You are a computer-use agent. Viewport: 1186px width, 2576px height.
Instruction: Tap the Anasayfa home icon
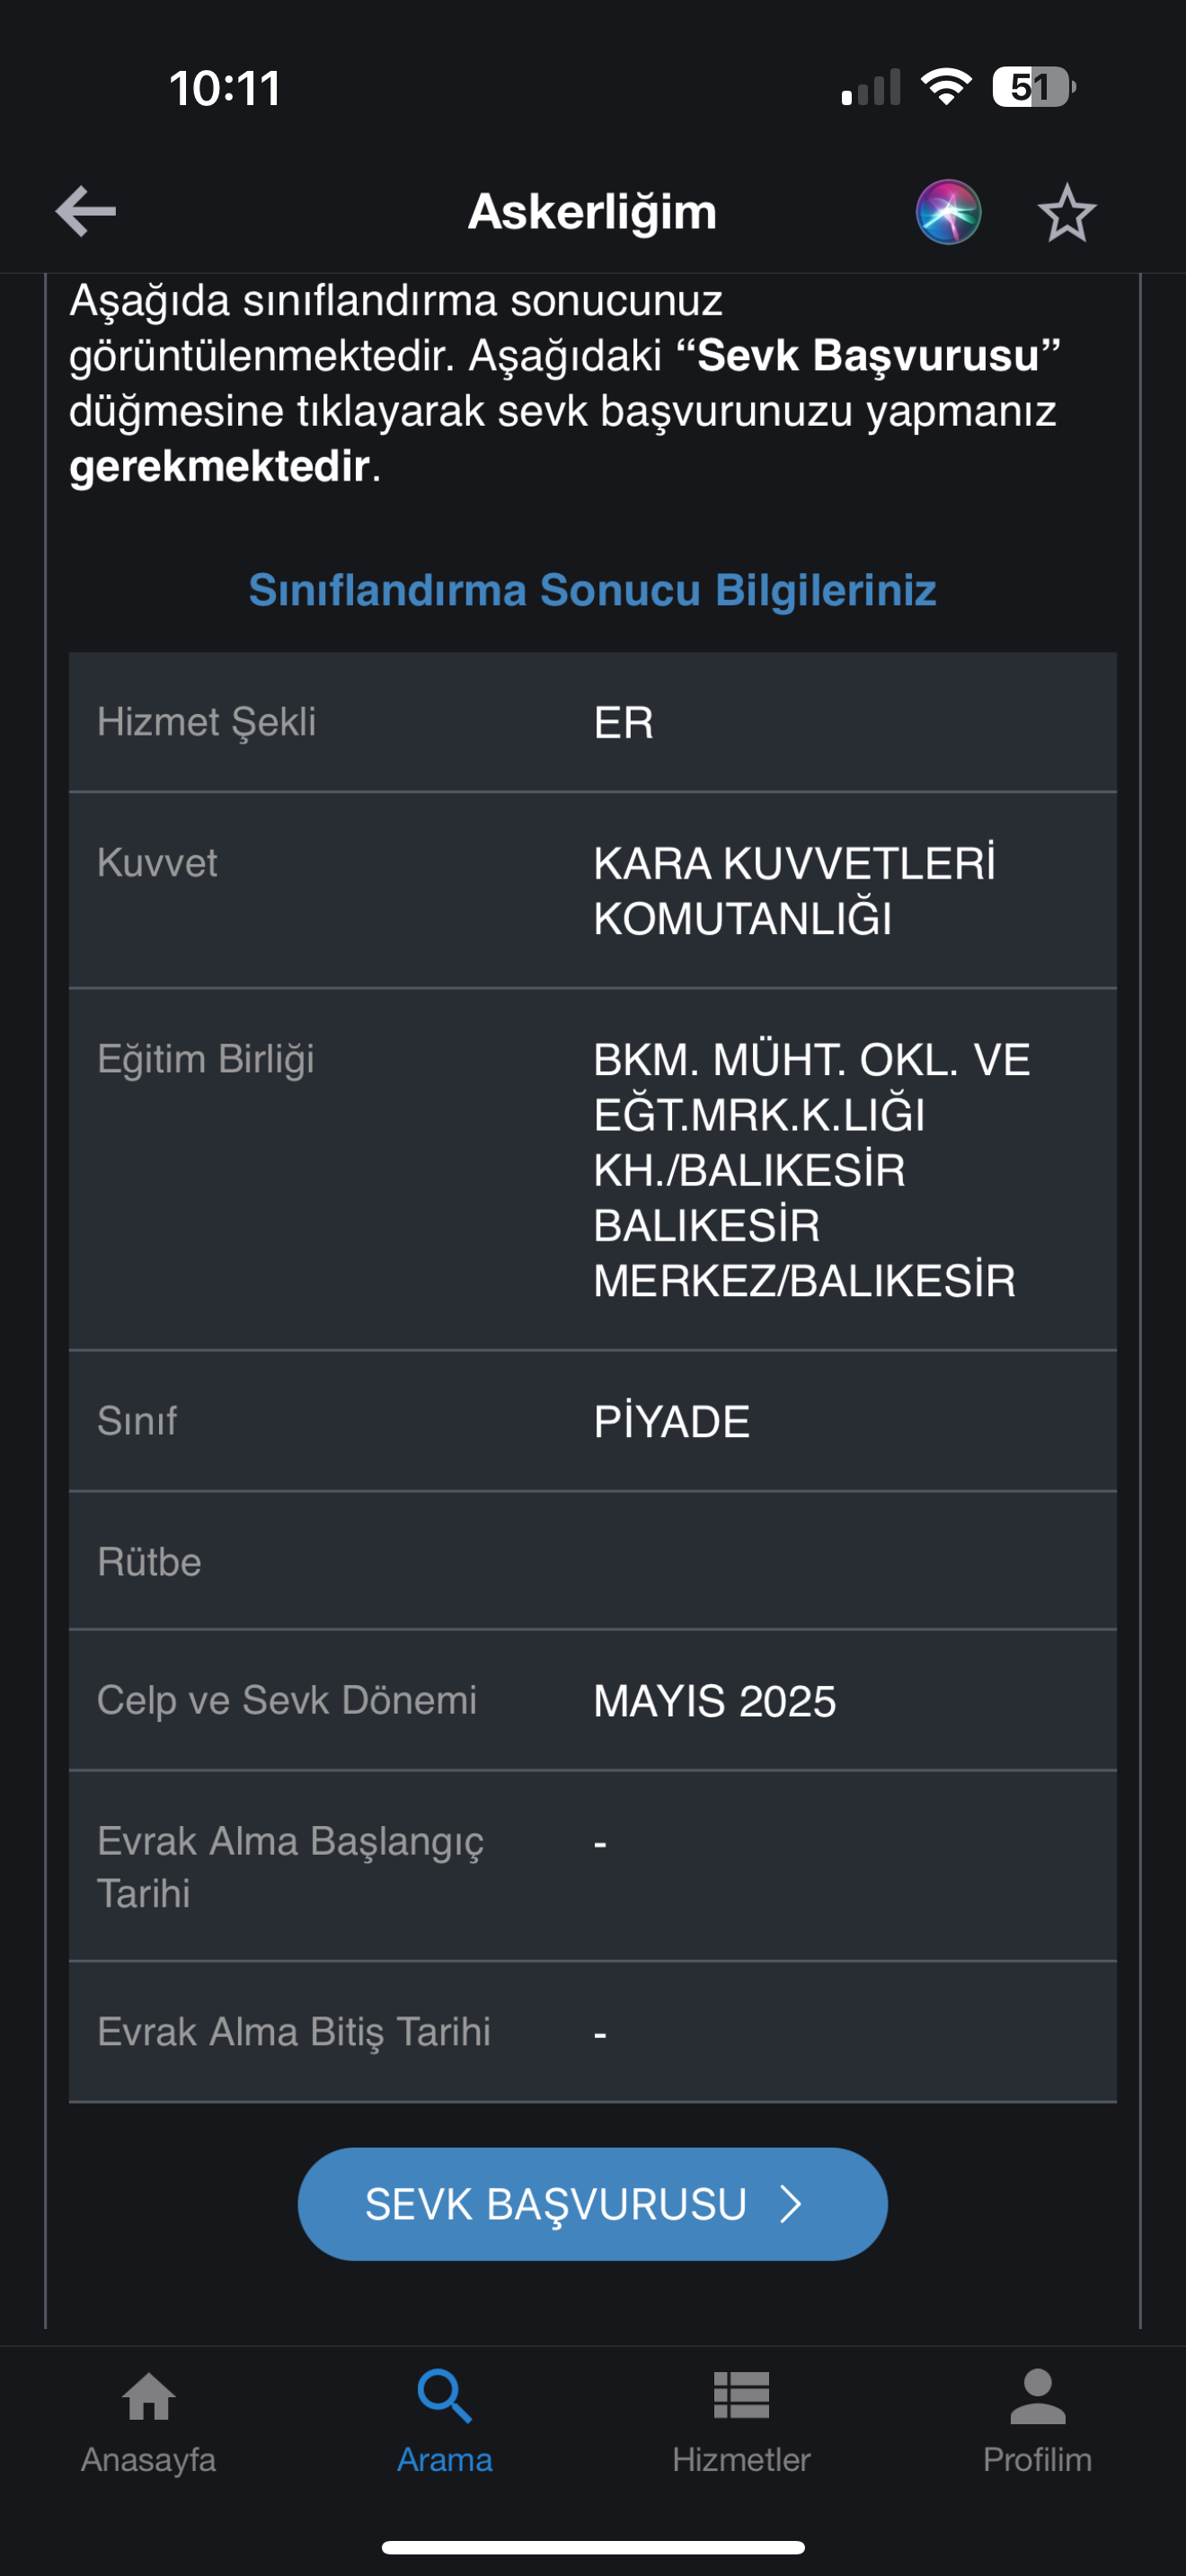149,2398
